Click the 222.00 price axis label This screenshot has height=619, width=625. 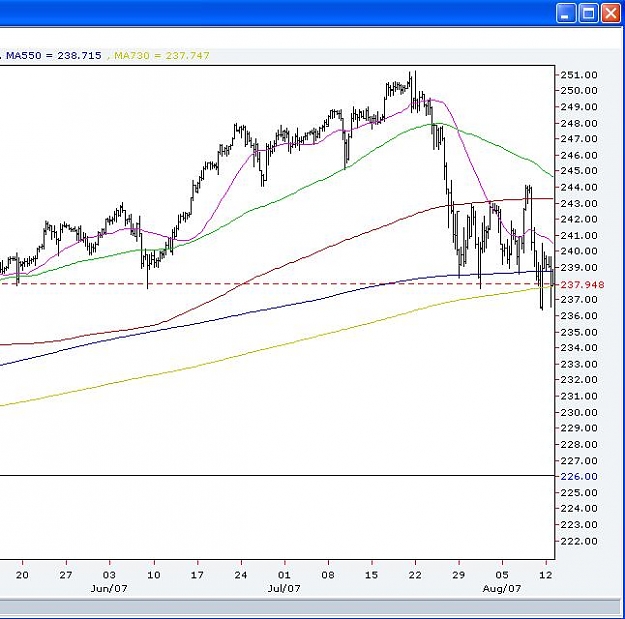(579, 541)
